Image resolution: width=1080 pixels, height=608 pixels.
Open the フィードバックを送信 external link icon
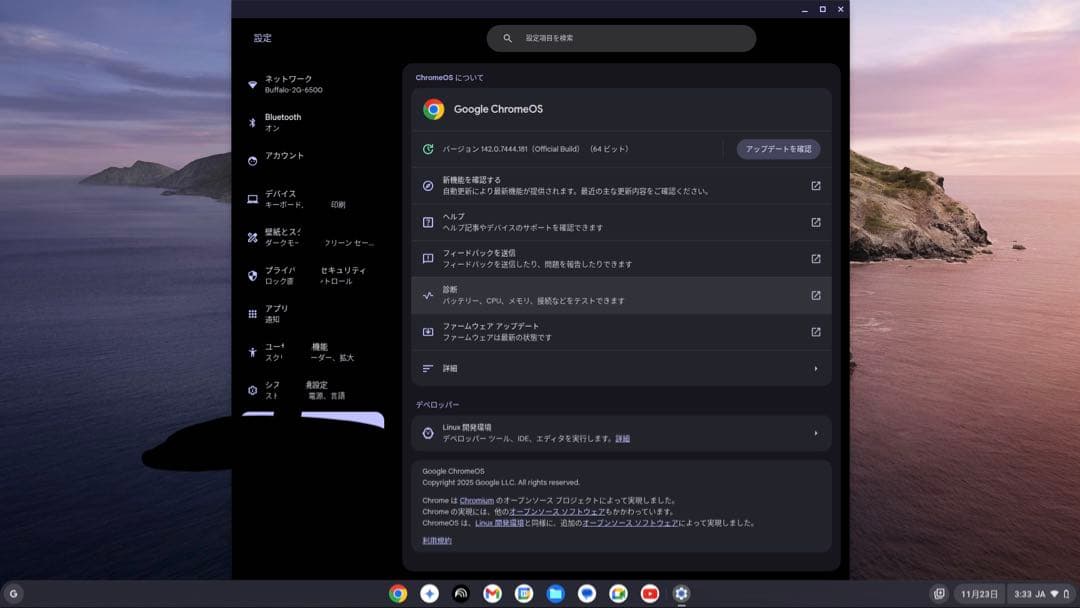815,258
